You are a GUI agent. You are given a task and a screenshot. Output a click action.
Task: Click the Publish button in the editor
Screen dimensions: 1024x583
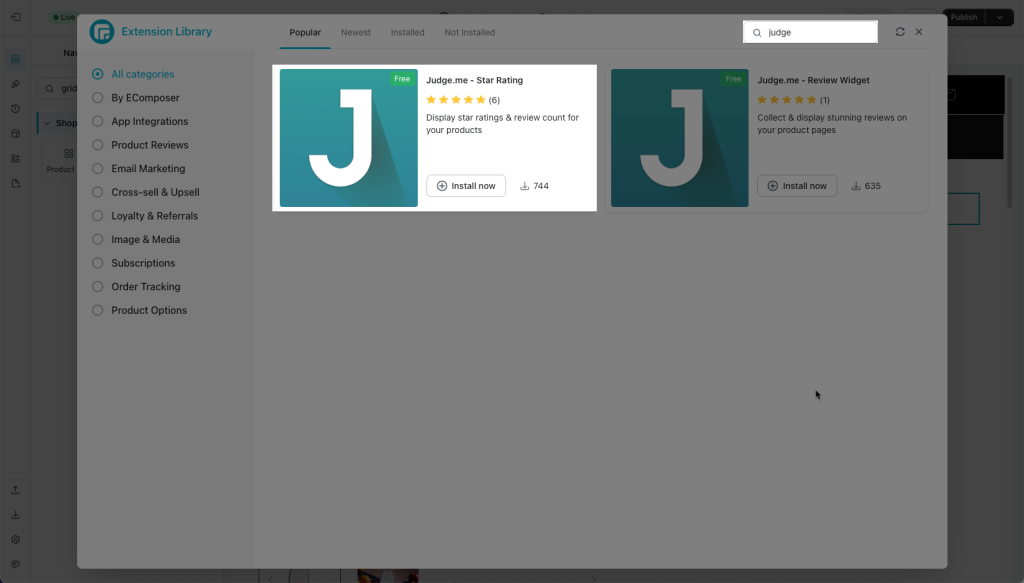(x=964, y=18)
